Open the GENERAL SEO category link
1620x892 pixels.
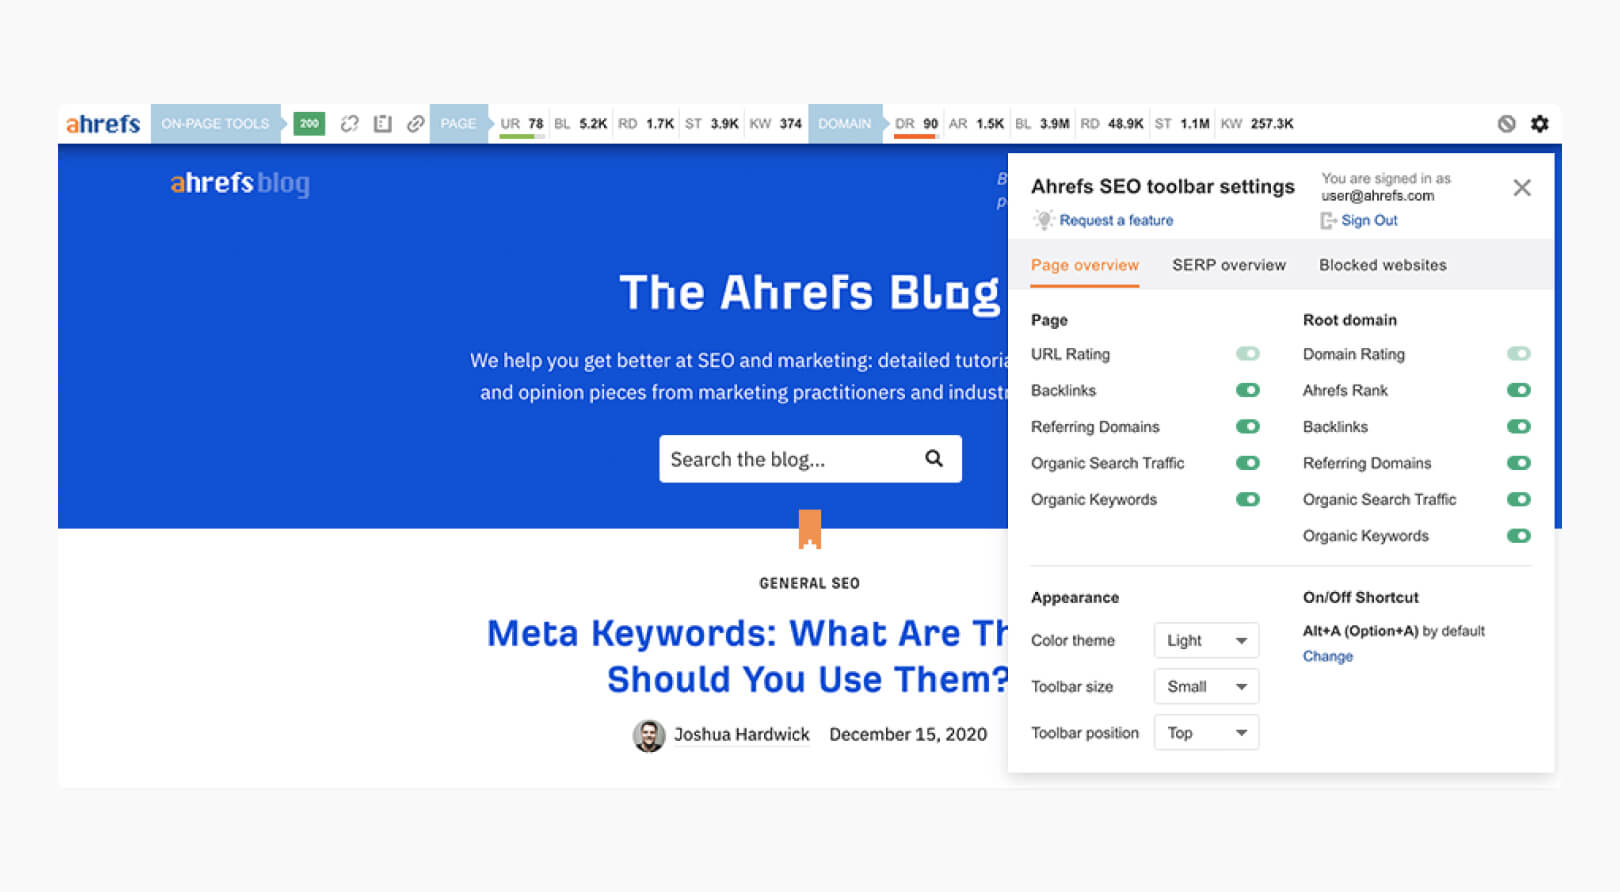tap(810, 583)
